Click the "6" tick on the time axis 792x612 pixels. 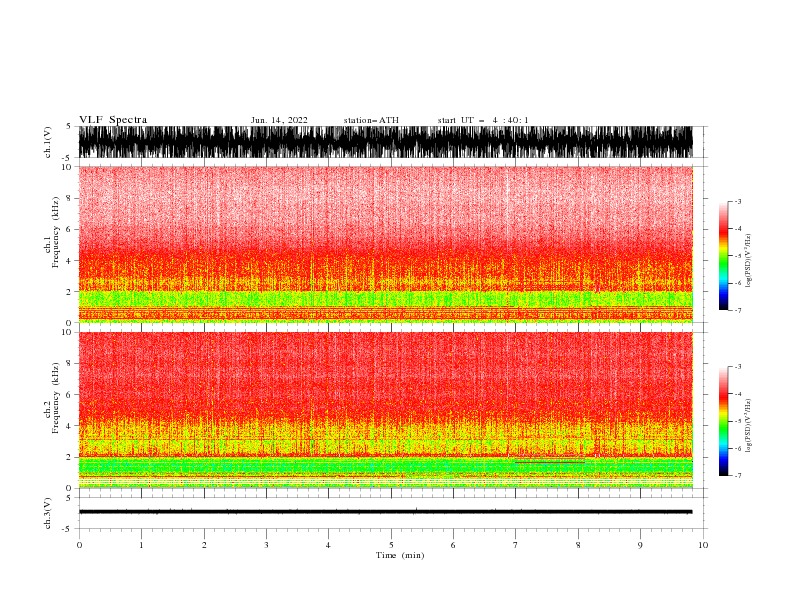453,545
